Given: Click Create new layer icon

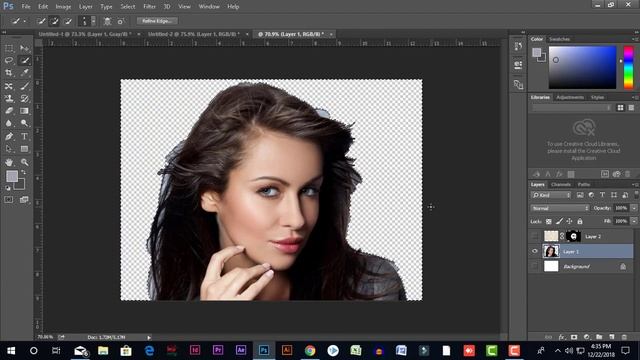Looking at the screenshot, I should (x=611, y=337).
